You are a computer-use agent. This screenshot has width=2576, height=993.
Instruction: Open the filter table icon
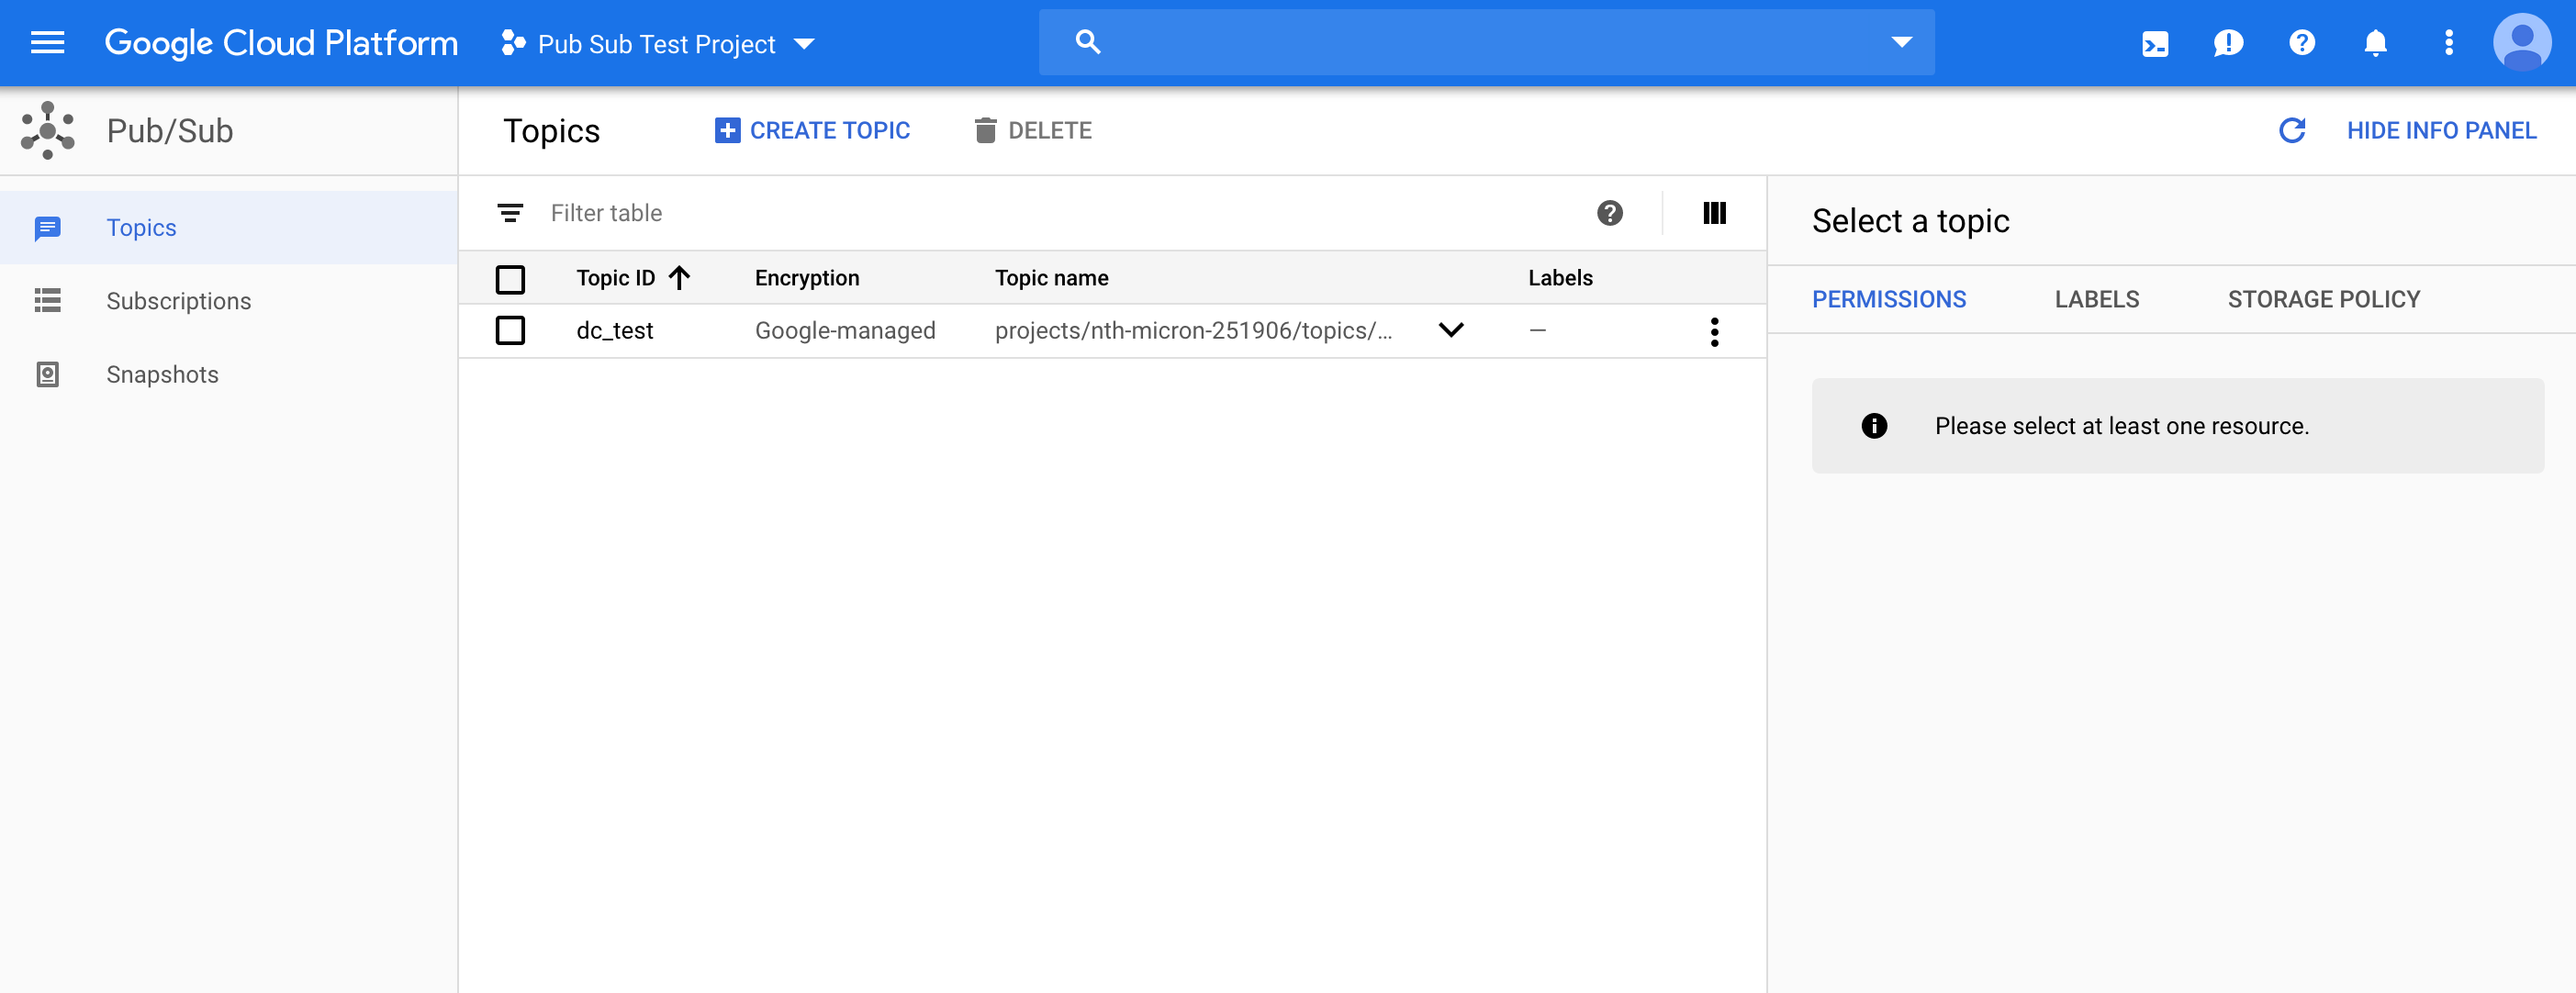coord(511,212)
